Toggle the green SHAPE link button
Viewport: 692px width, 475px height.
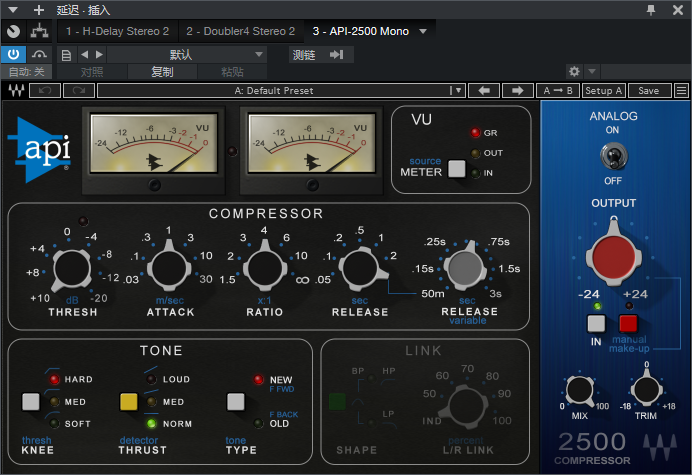click(337, 402)
